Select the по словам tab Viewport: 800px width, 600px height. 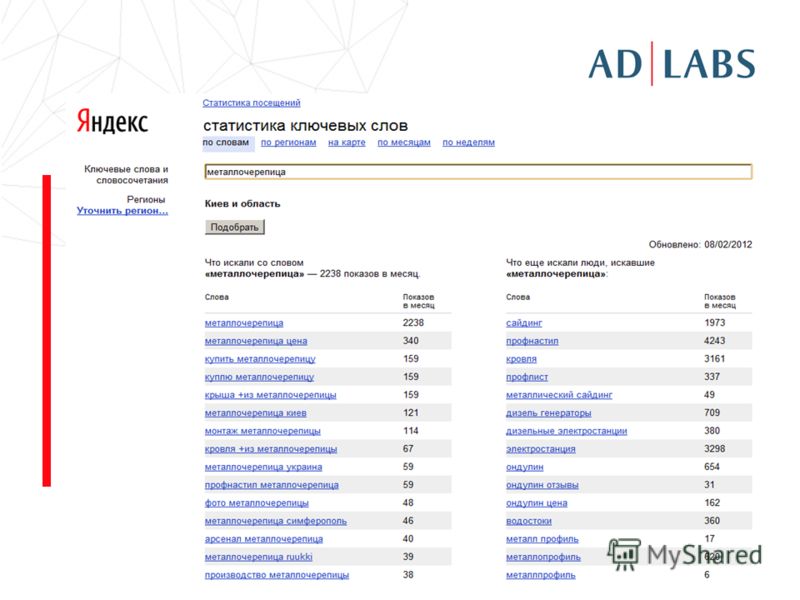click(226, 142)
